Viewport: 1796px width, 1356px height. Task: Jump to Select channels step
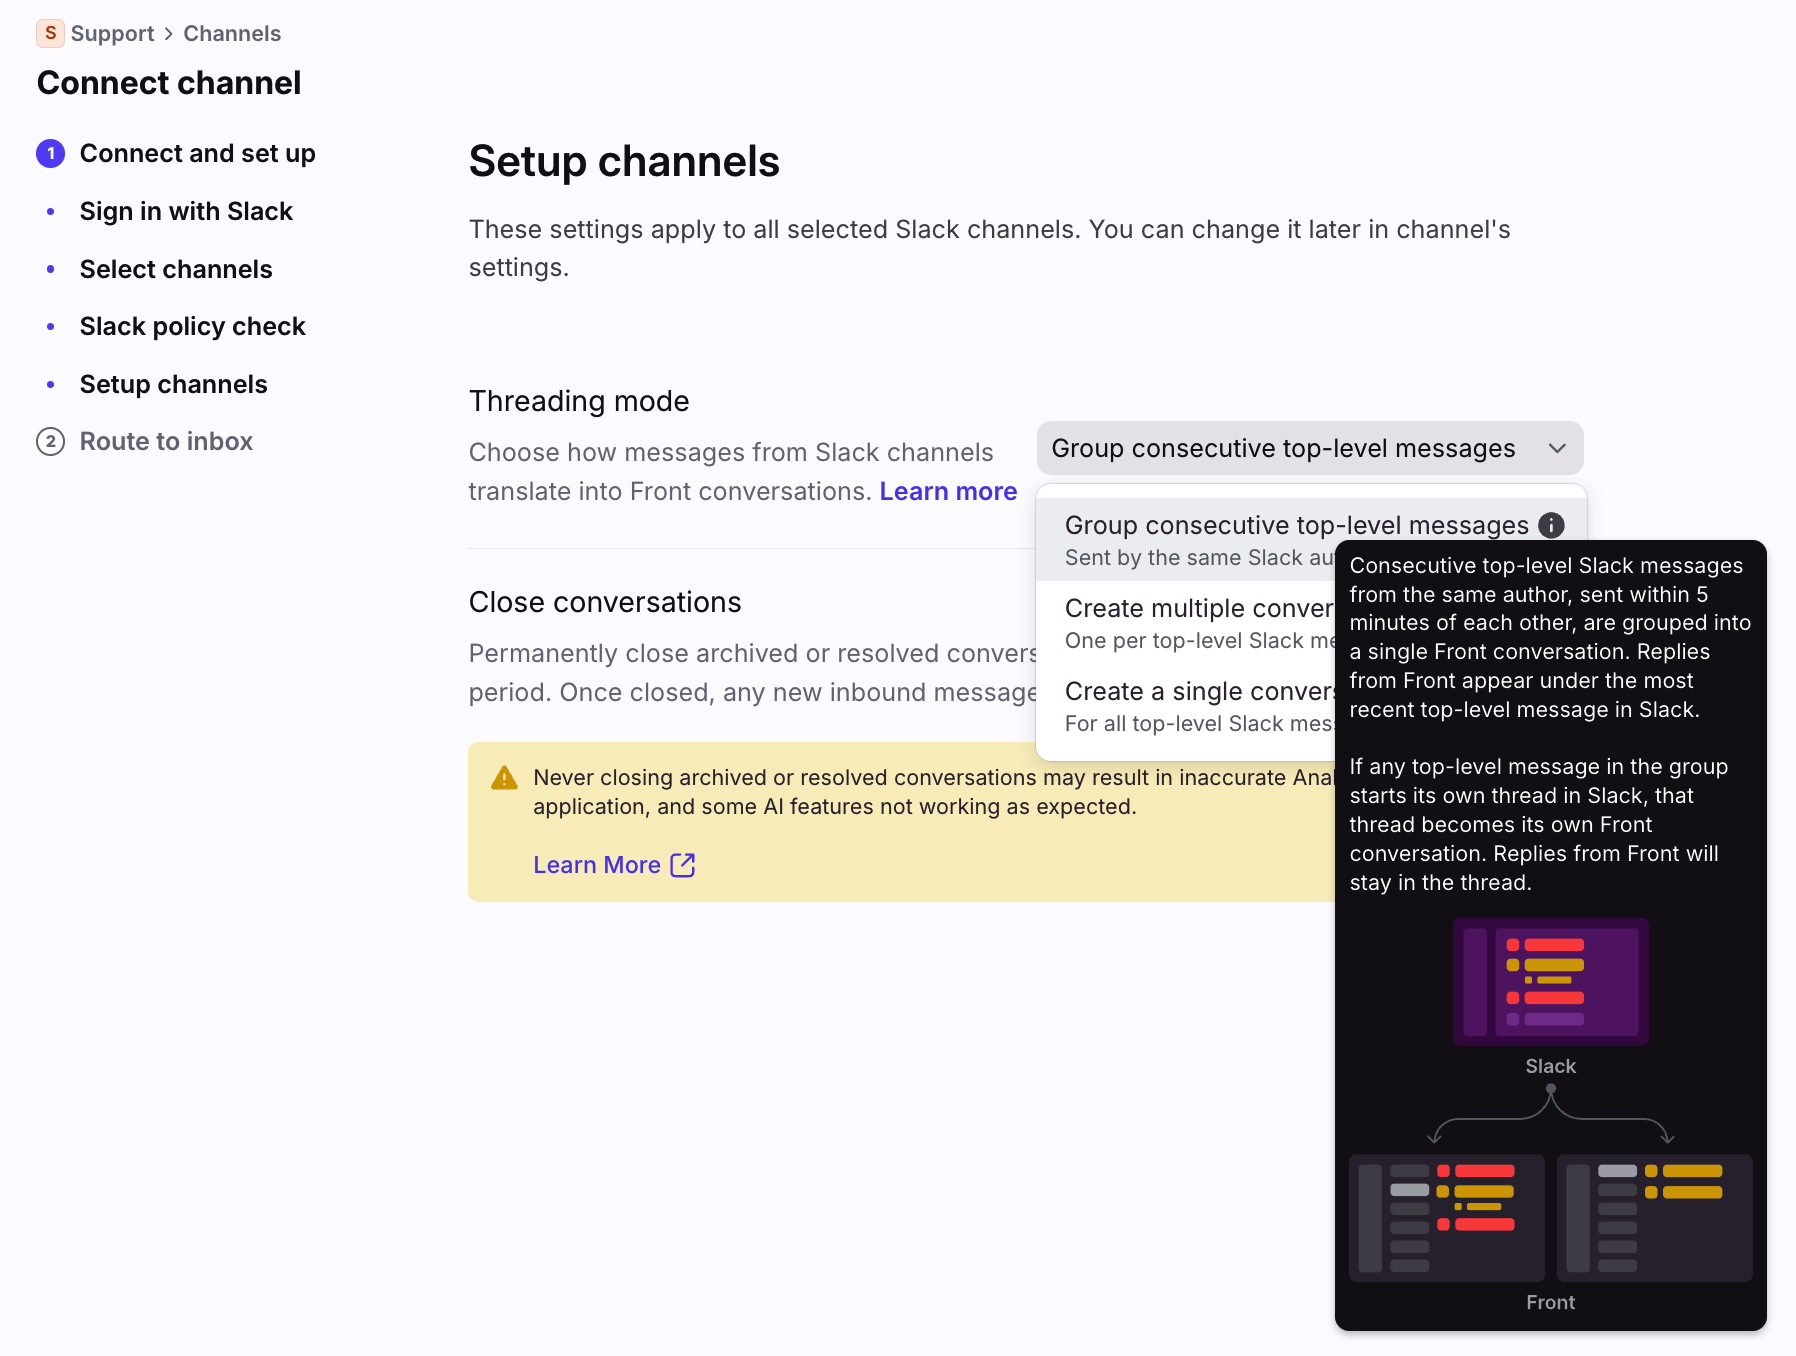(176, 270)
